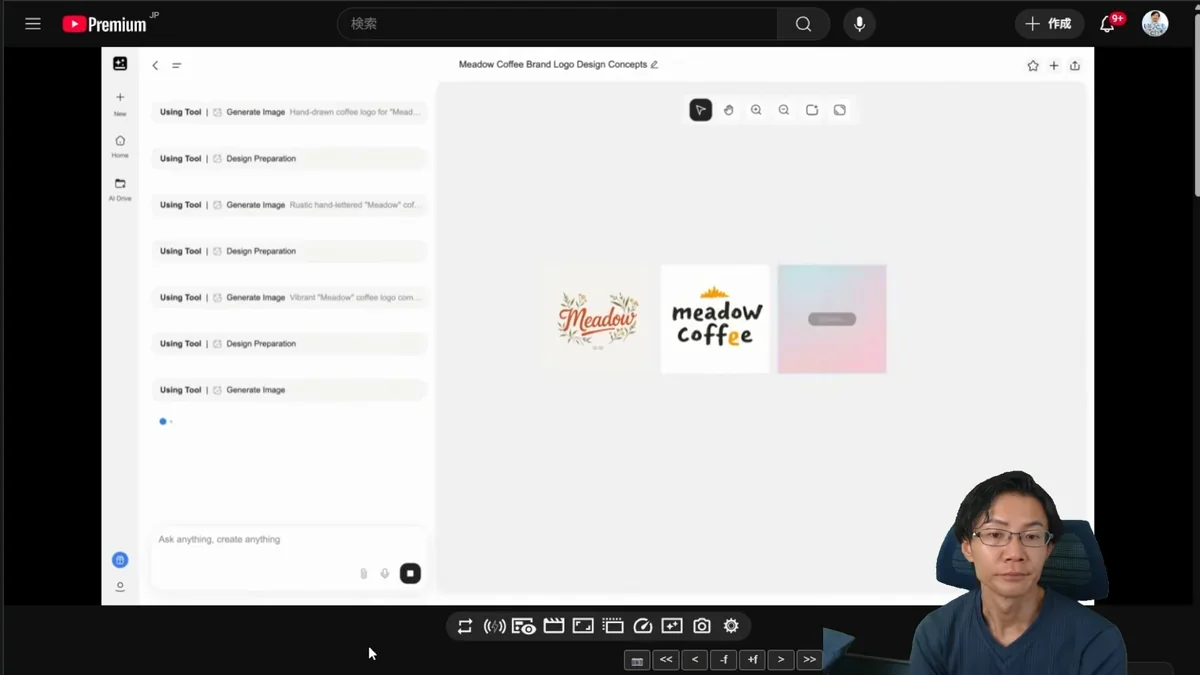Zoom in on the canvas
Viewport: 1200px width, 675px height.
click(756, 110)
